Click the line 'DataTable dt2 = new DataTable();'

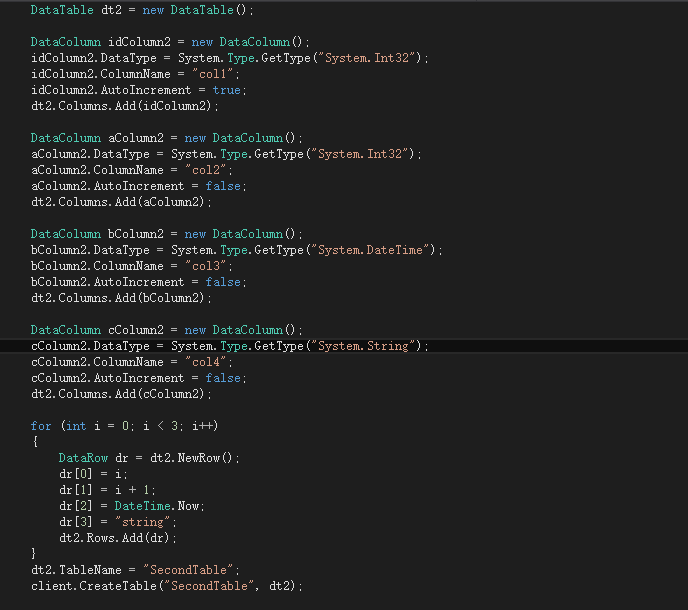(142, 10)
